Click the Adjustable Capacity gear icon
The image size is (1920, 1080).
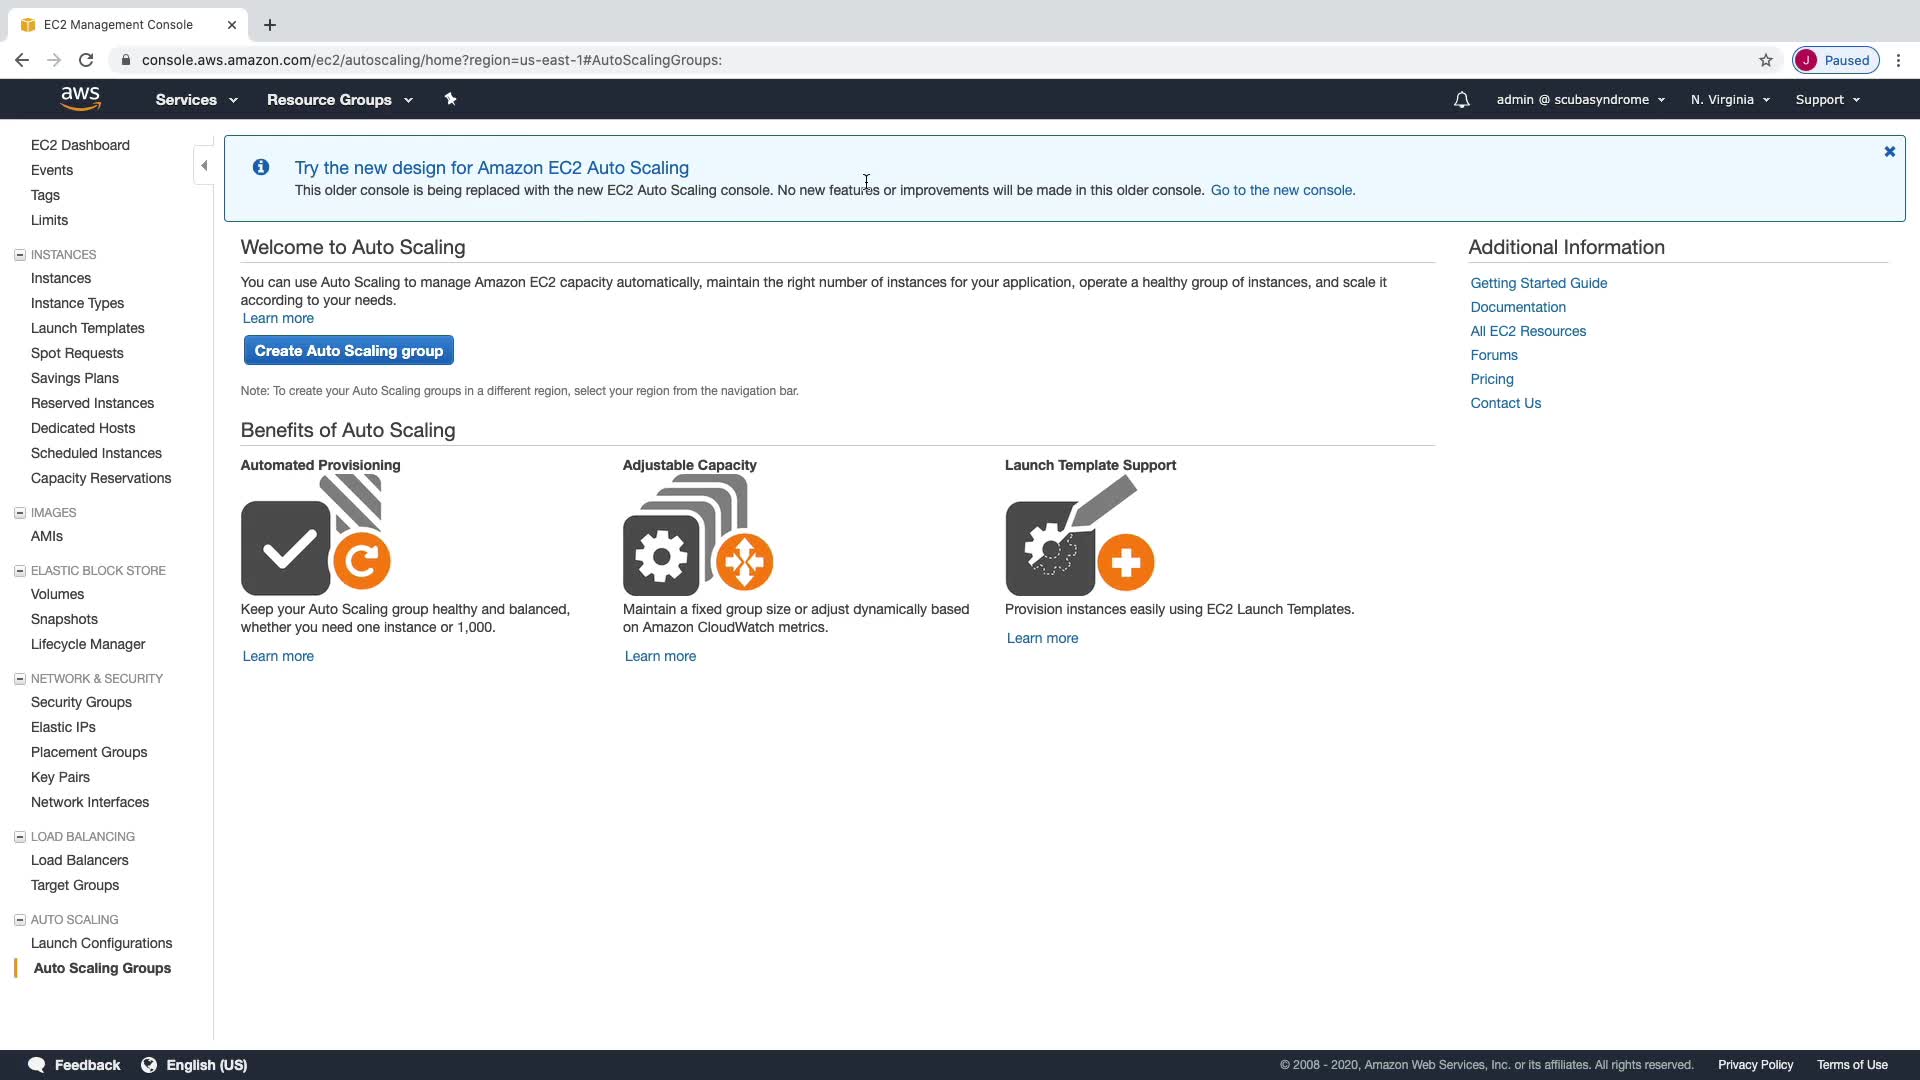click(x=662, y=556)
